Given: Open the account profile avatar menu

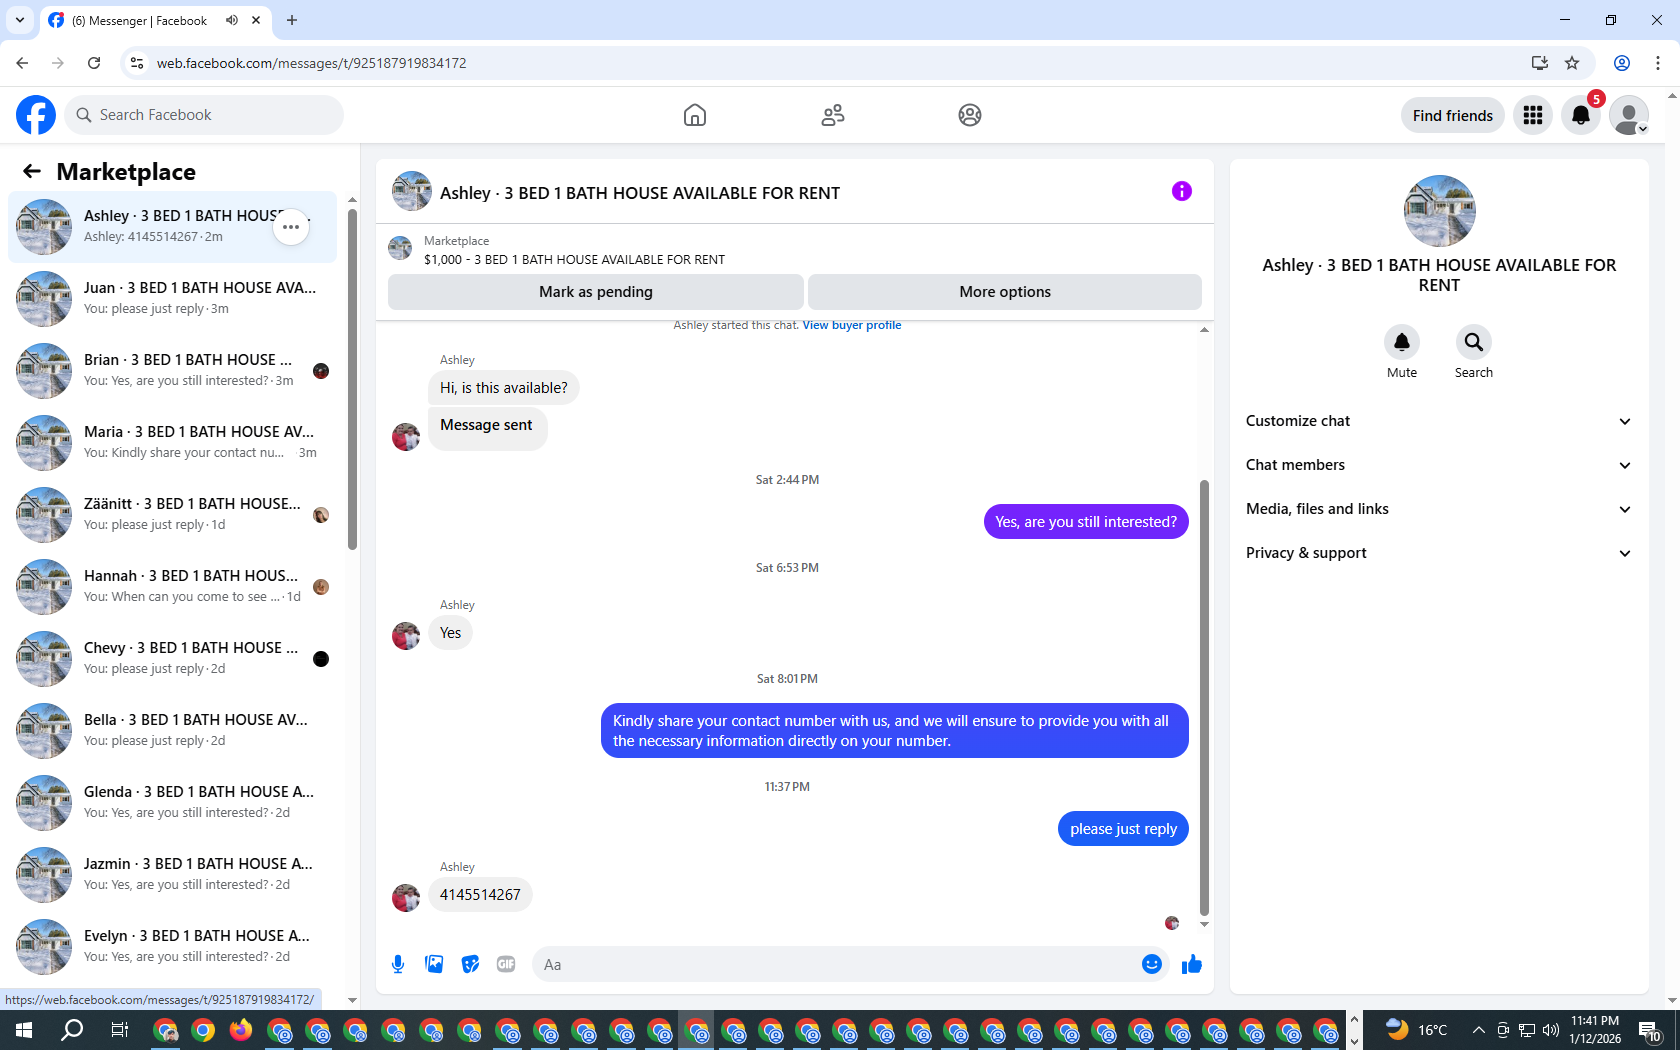Looking at the screenshot, I should [x=1629, y=115].
